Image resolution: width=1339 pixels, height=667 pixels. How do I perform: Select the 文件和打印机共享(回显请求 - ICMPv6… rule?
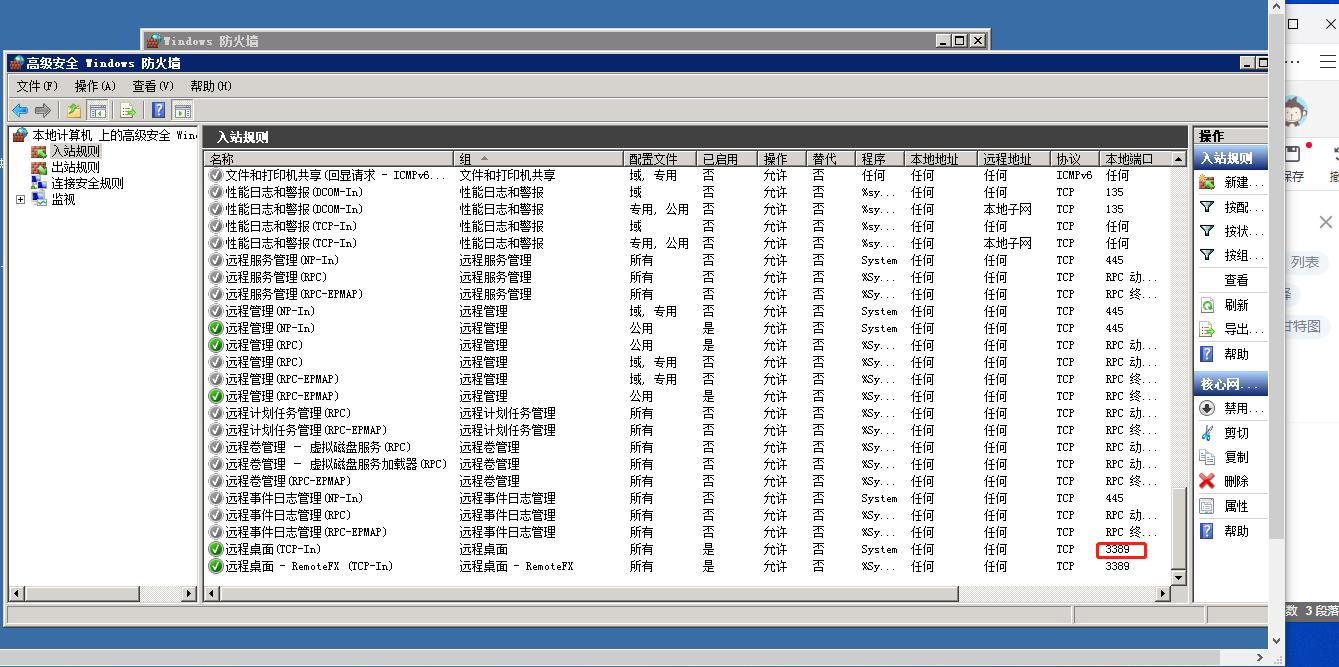click(x=688, y=175)
